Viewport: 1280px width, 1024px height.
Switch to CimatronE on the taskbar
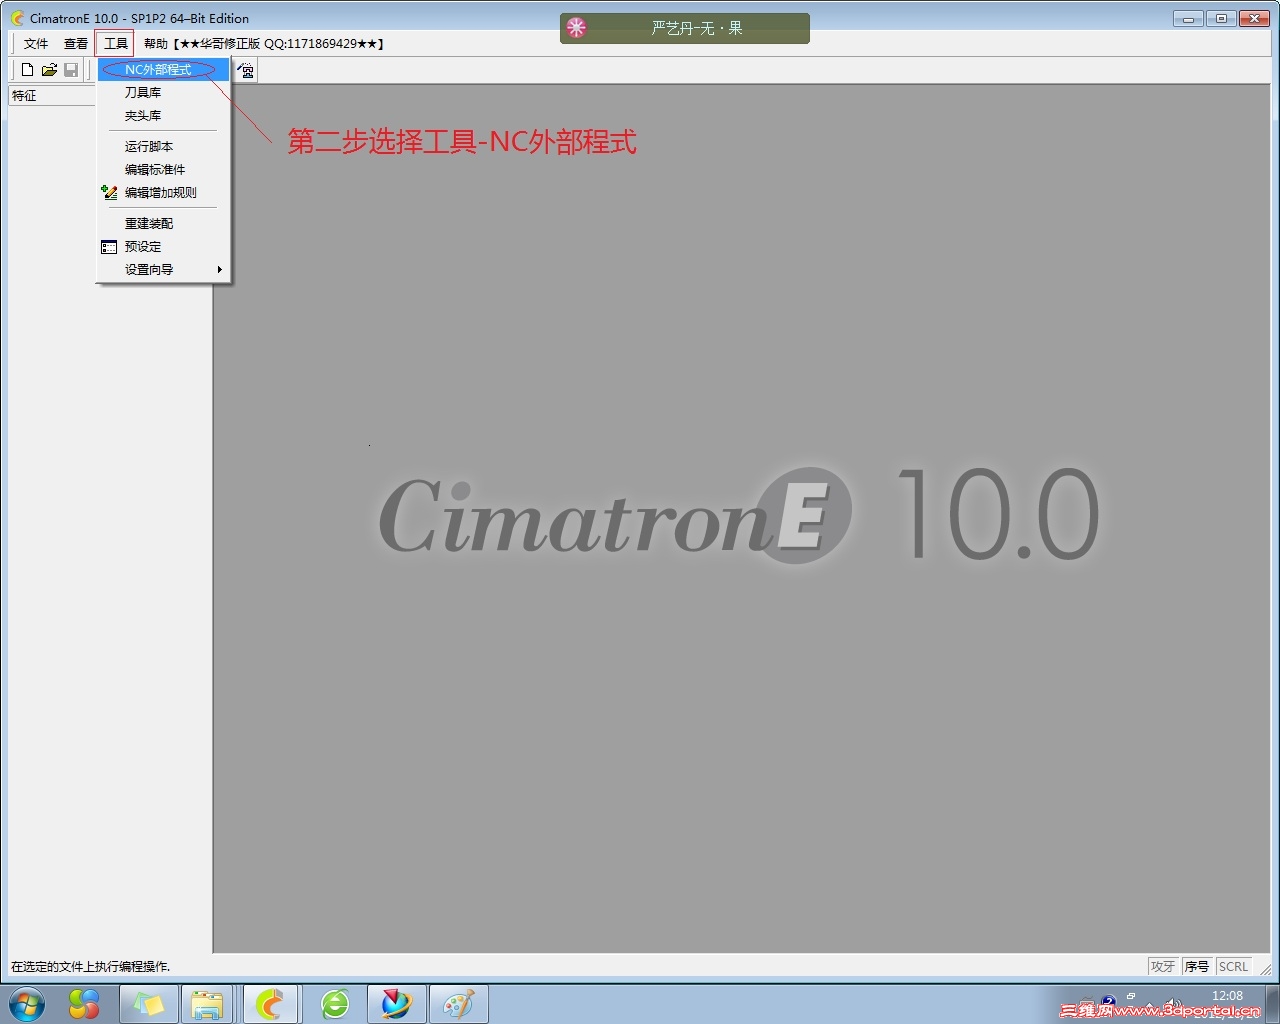click(x=270, y=1004)
